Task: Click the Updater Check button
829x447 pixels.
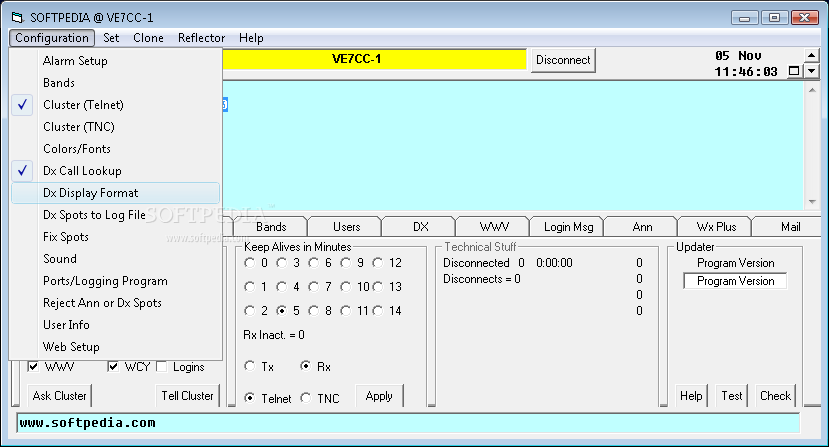Action: [x=775, y=396]
